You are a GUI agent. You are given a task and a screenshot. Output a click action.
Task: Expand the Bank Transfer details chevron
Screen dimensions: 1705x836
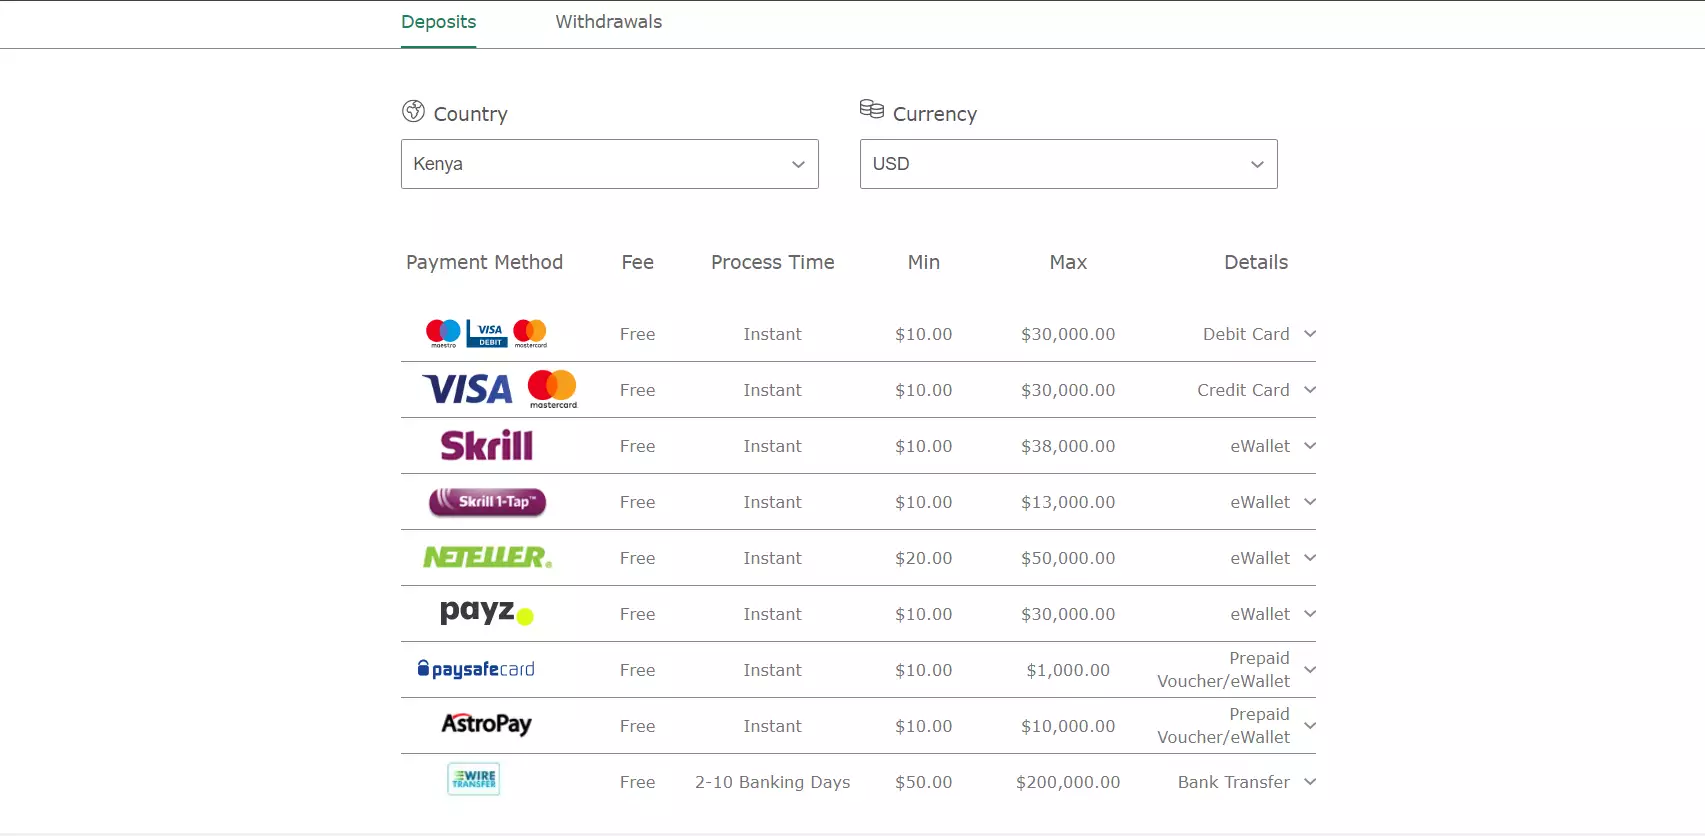(x=1310, y=782)
